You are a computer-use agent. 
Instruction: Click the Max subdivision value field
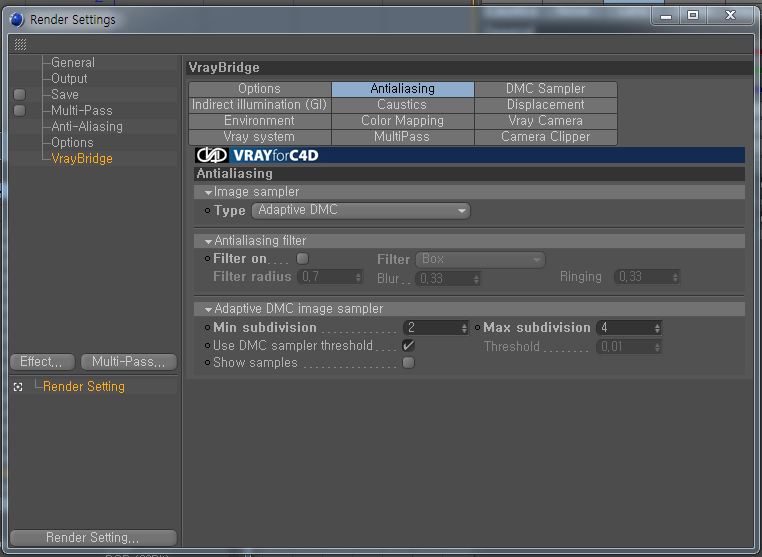pos(625,328)
